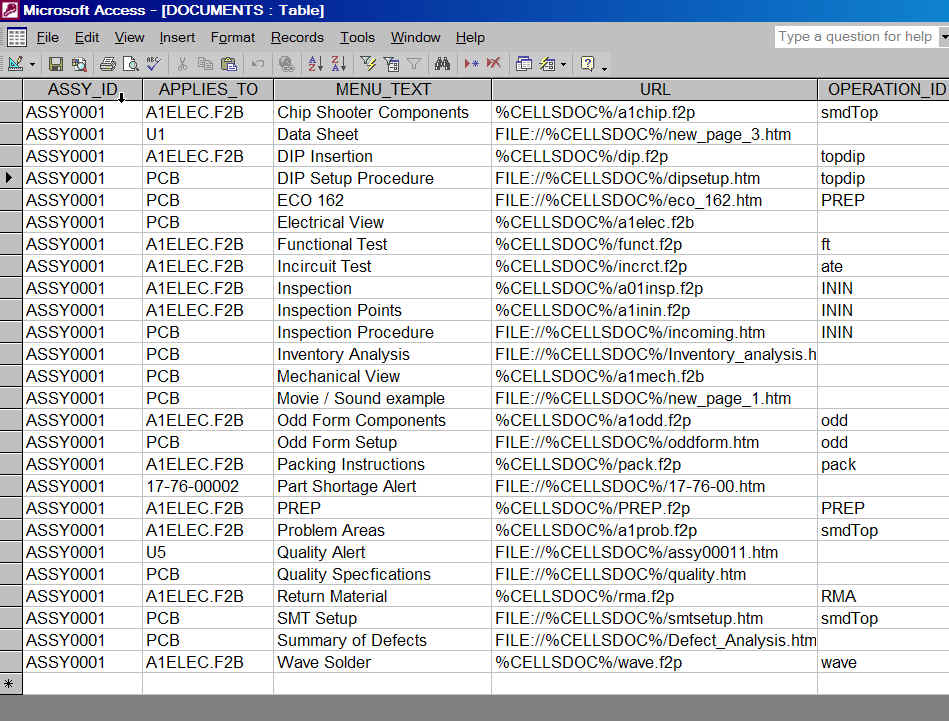Click the 'Chip Shooter Components' cell
The width and height of the screenshot is (949, 721).
pyautogui.click(x=383, y=112)
